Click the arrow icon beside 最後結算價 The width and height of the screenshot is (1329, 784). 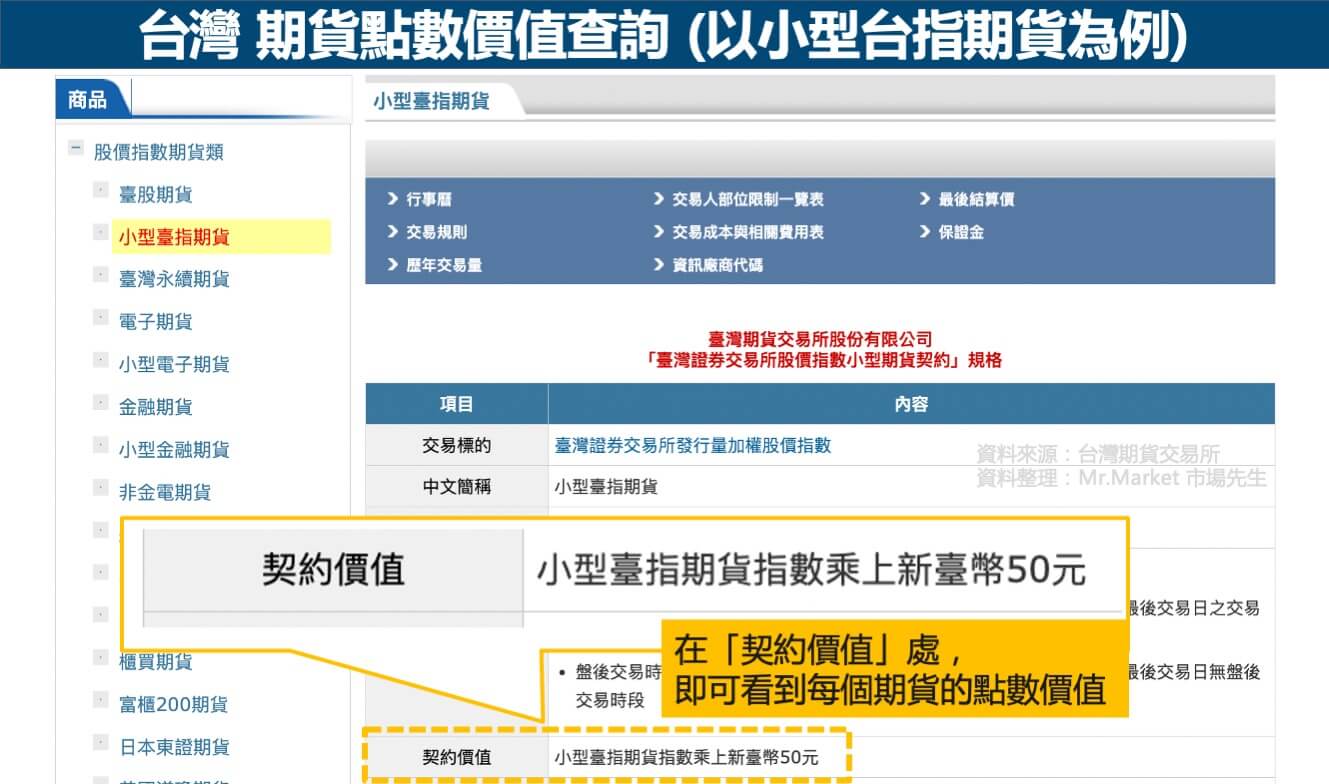coord(925,200)
